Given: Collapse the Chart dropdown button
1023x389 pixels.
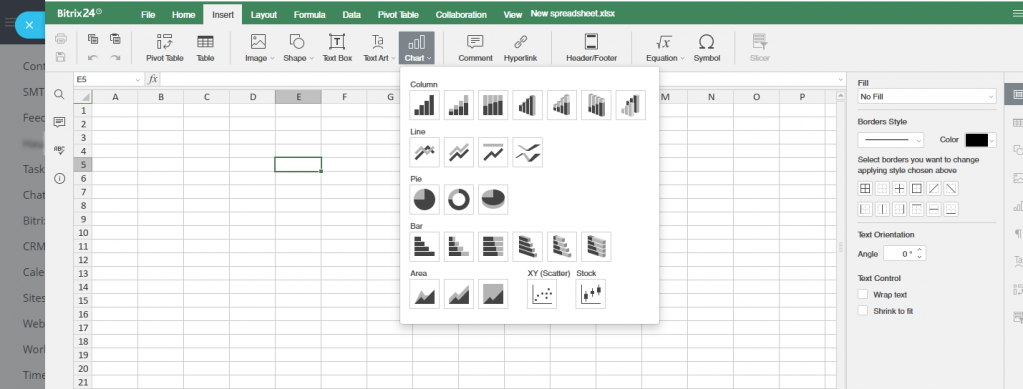Looking at the screenshot, I should click(416, 48).
